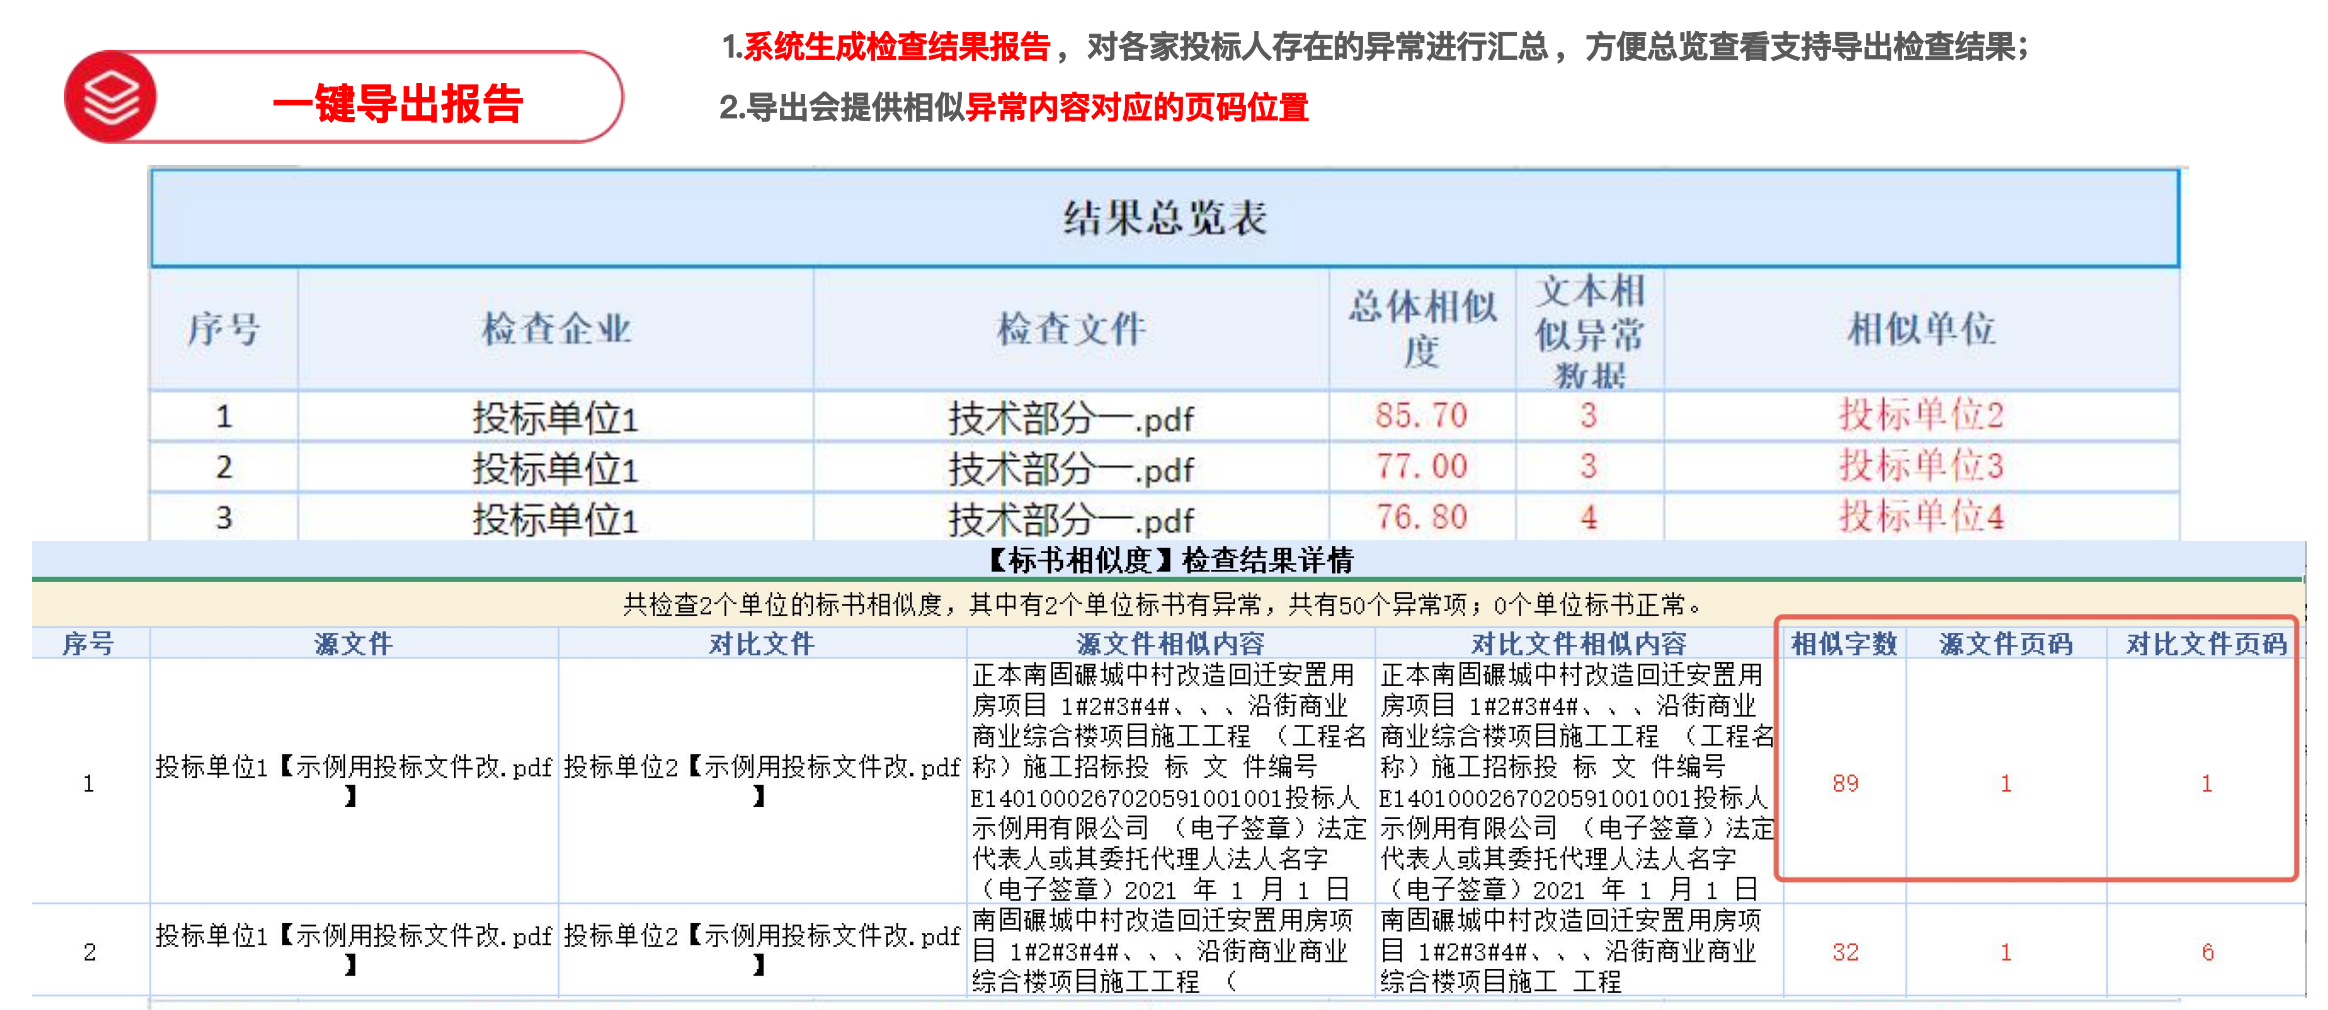Click the red text 系统生成检查结果报告
Image resolution: width=2328 pixels, height=1010 pixels.
(x=896, y=46)
